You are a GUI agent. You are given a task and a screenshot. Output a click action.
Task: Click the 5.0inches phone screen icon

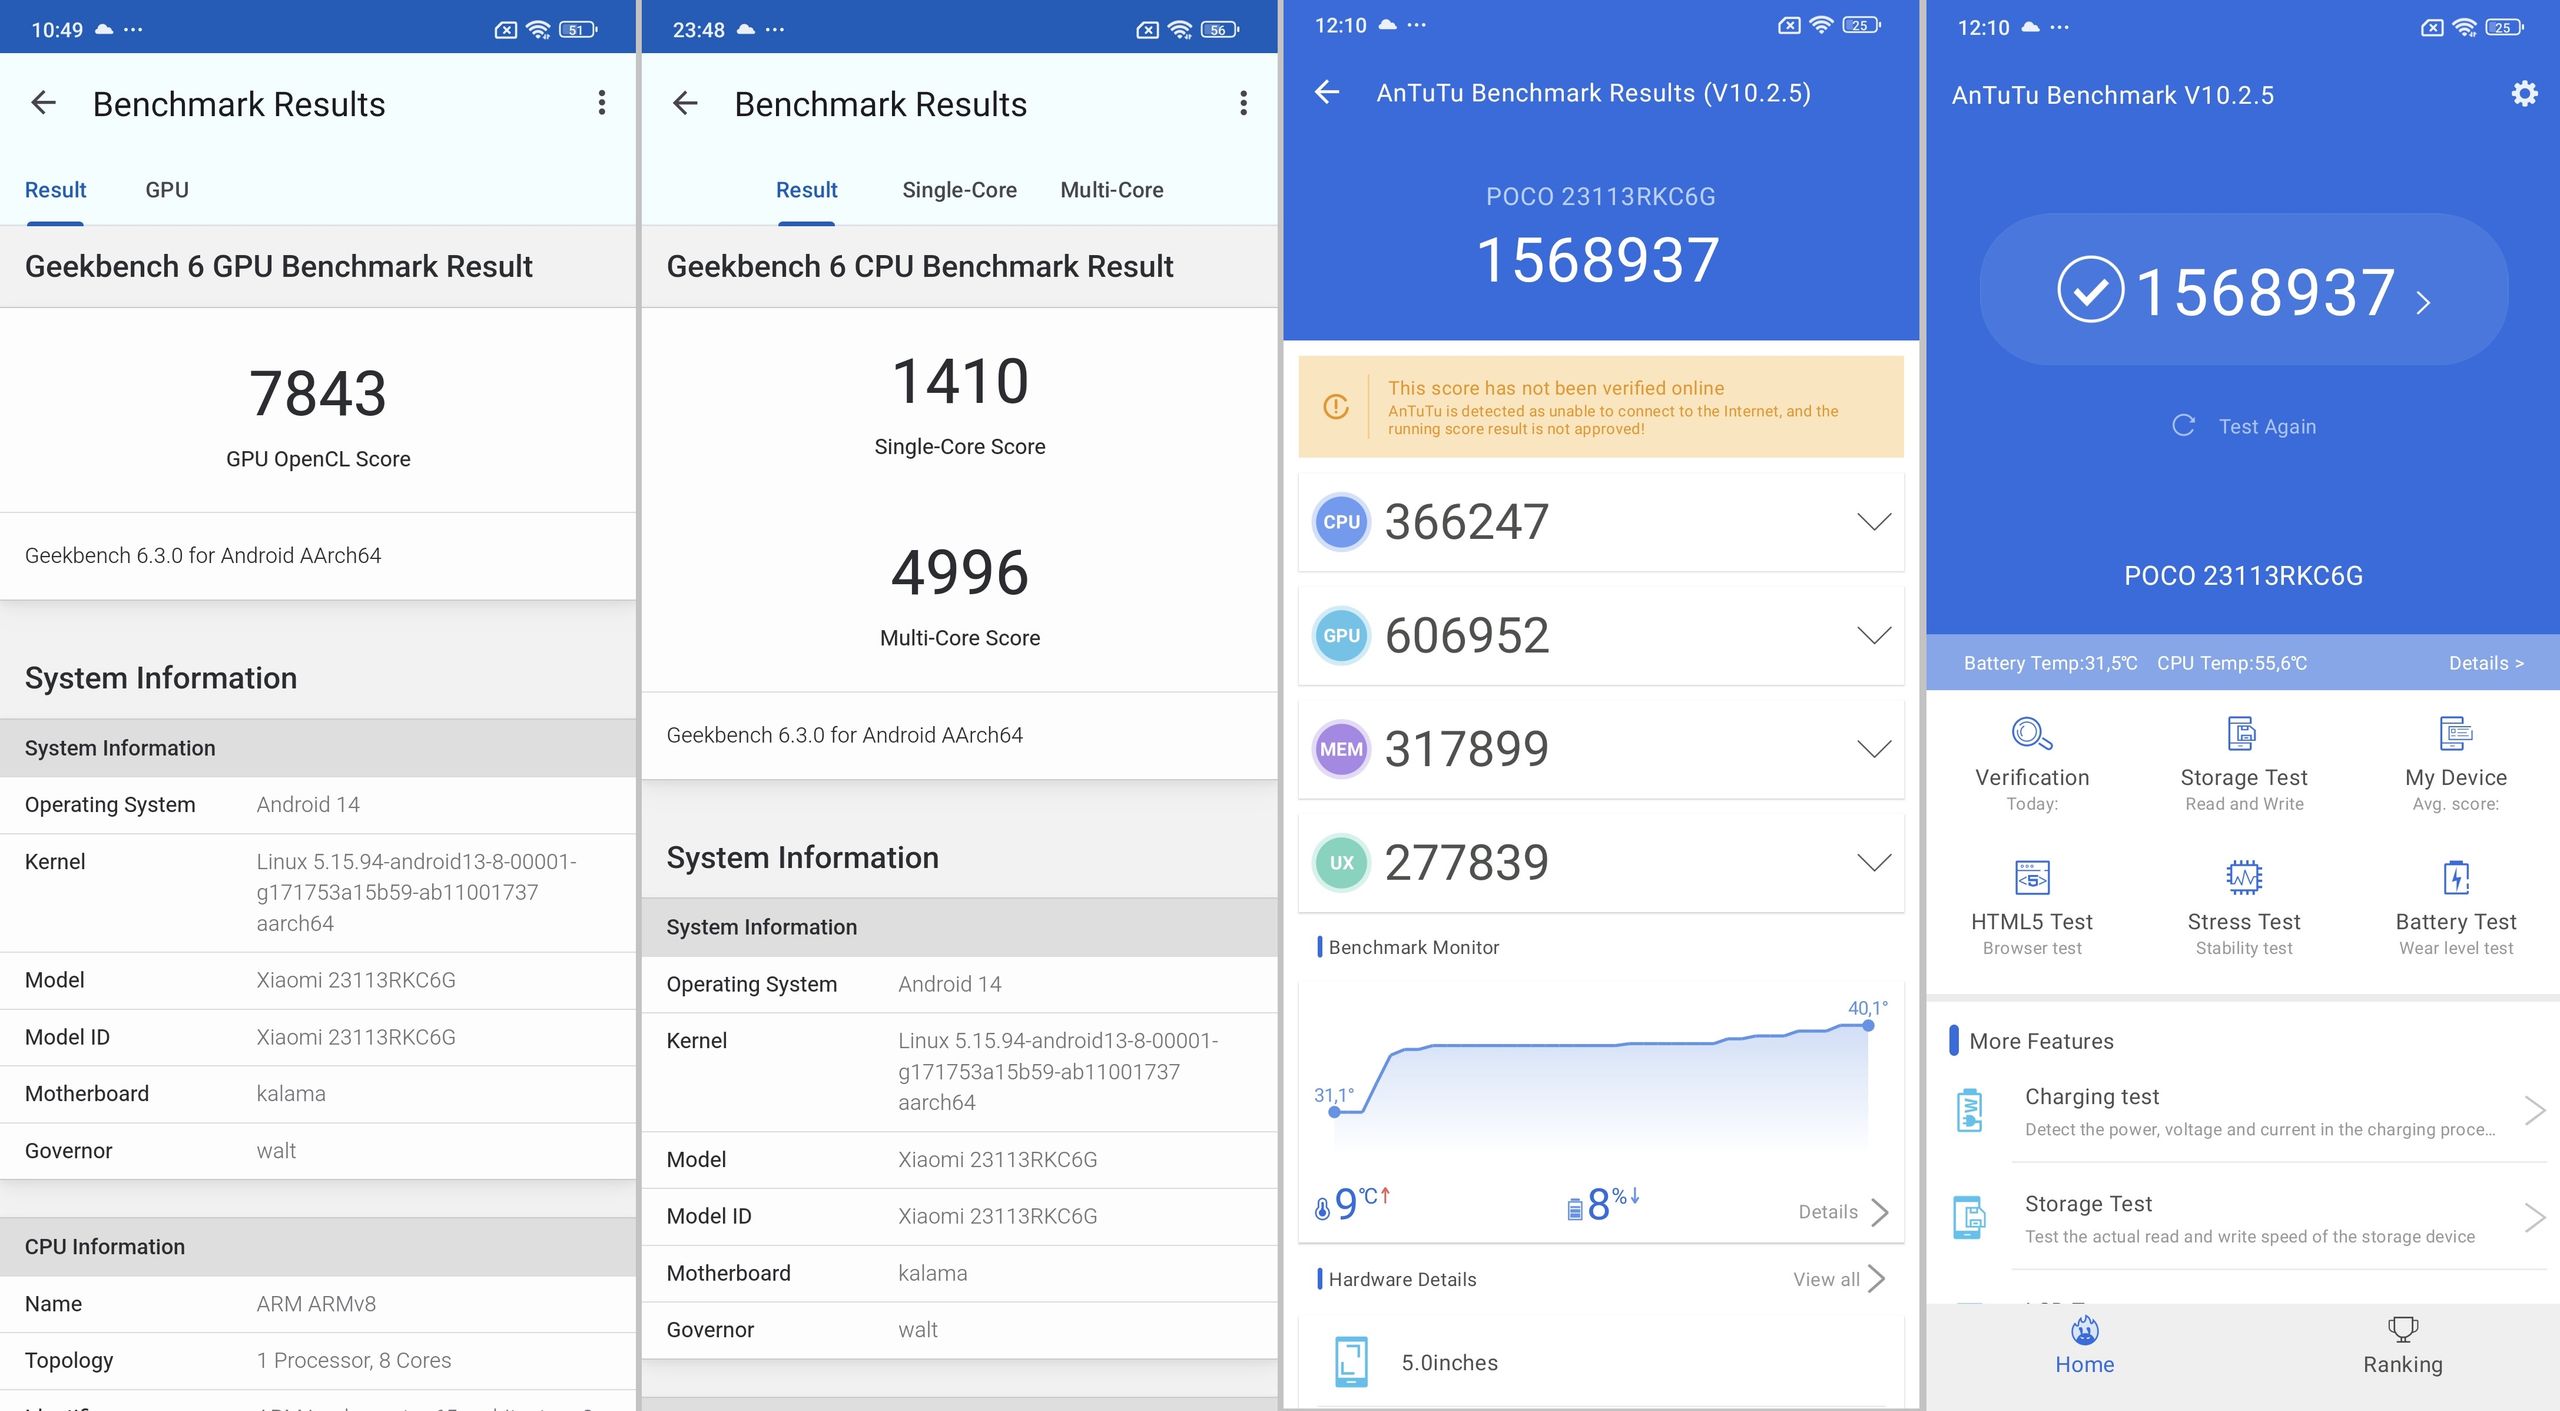pos(1351,1362)
